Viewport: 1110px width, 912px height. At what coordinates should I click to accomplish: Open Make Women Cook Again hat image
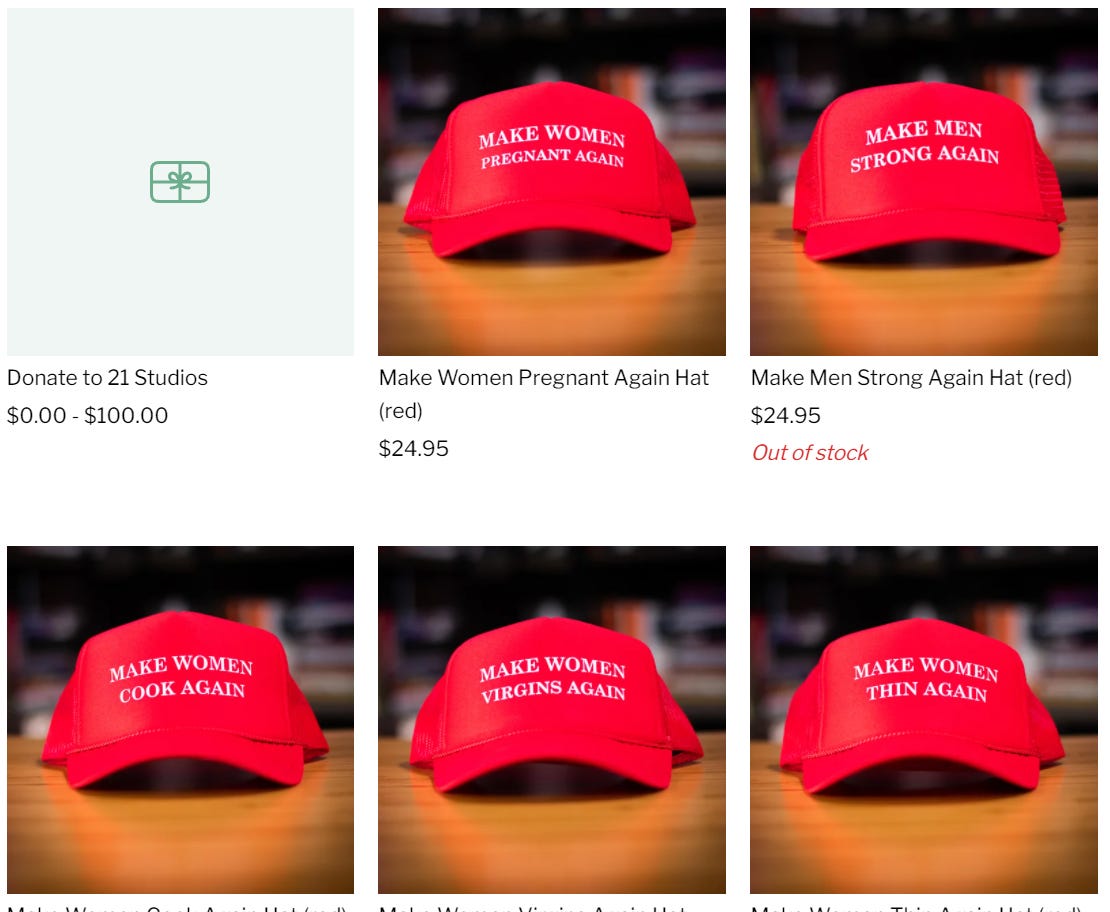point(181,719)
